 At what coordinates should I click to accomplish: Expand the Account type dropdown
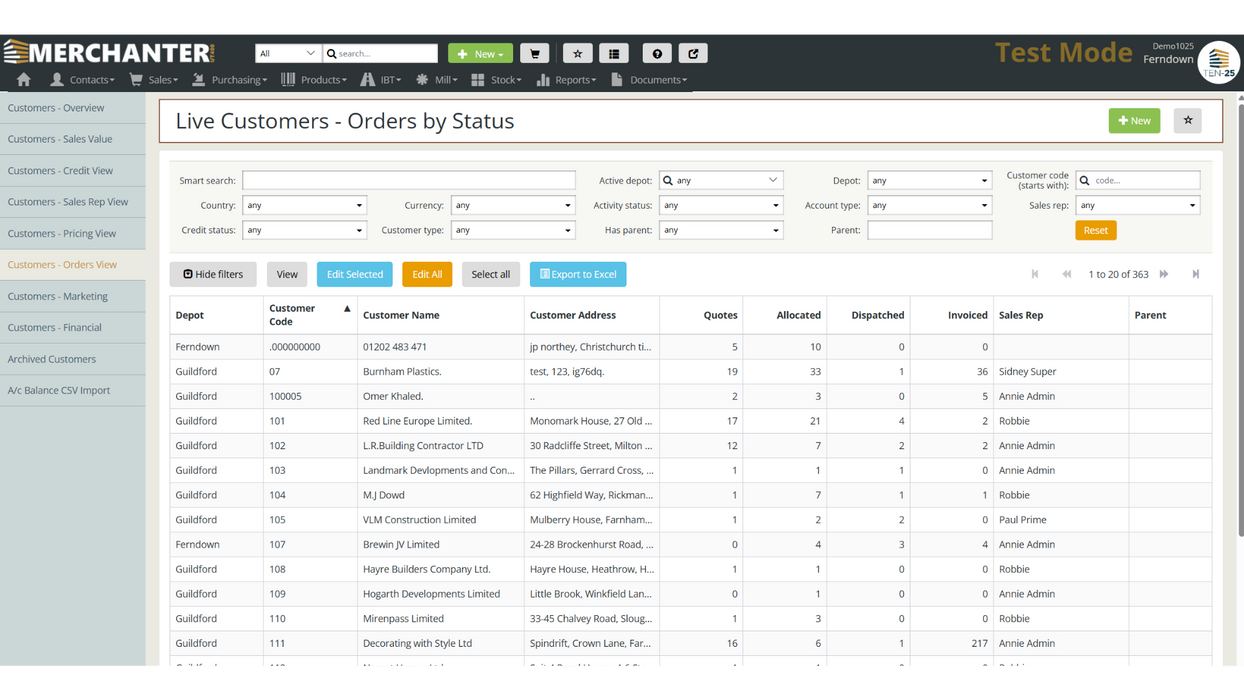929,205
